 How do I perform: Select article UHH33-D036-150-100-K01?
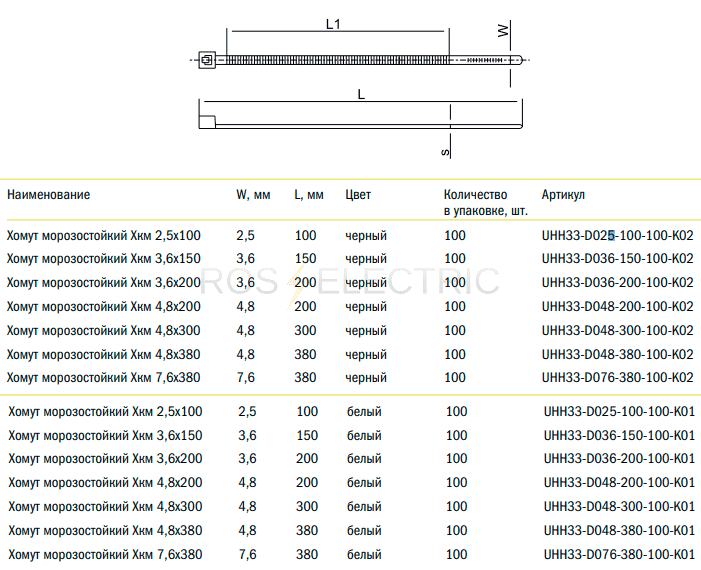click(x=619, y=435)
